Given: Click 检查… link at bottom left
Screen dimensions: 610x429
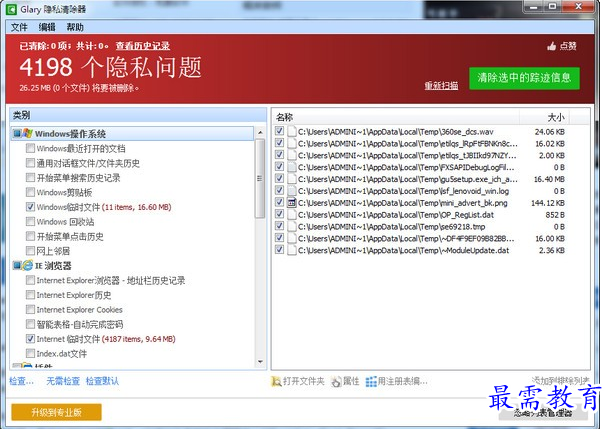Looking at the screenshot, I should (x=21, y=381).
